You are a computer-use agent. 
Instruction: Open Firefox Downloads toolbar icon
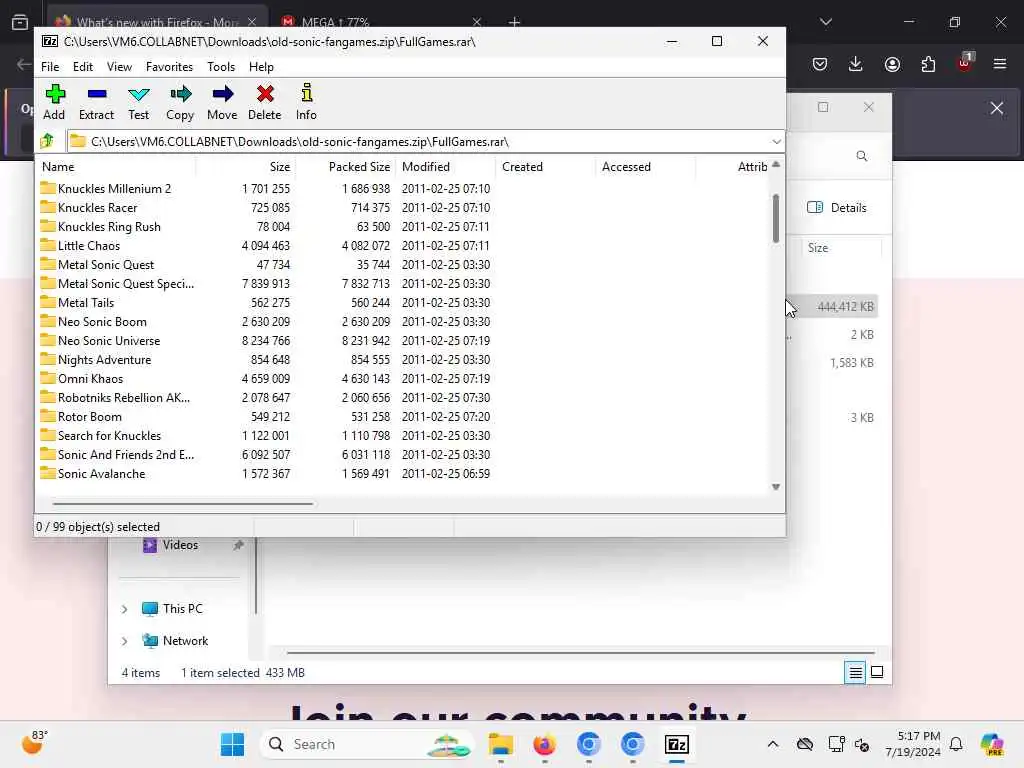tap(856, 64)
